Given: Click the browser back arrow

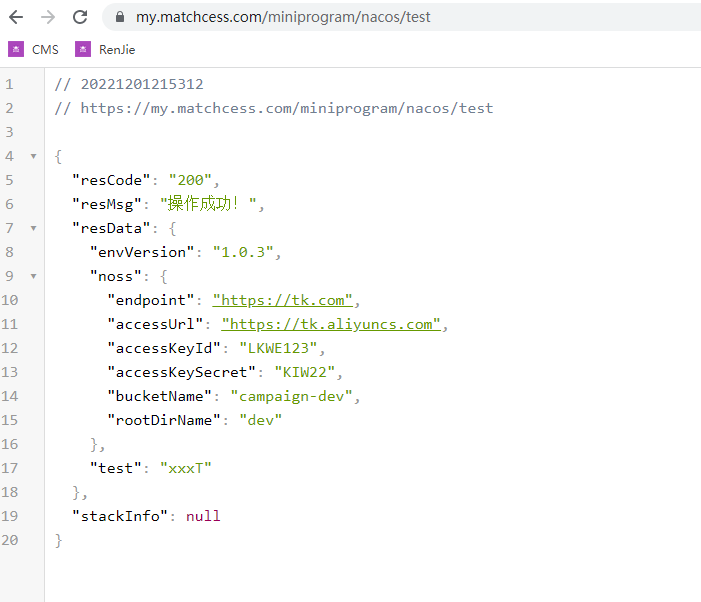Looking at the screenshot, I should tap(16, 17).
